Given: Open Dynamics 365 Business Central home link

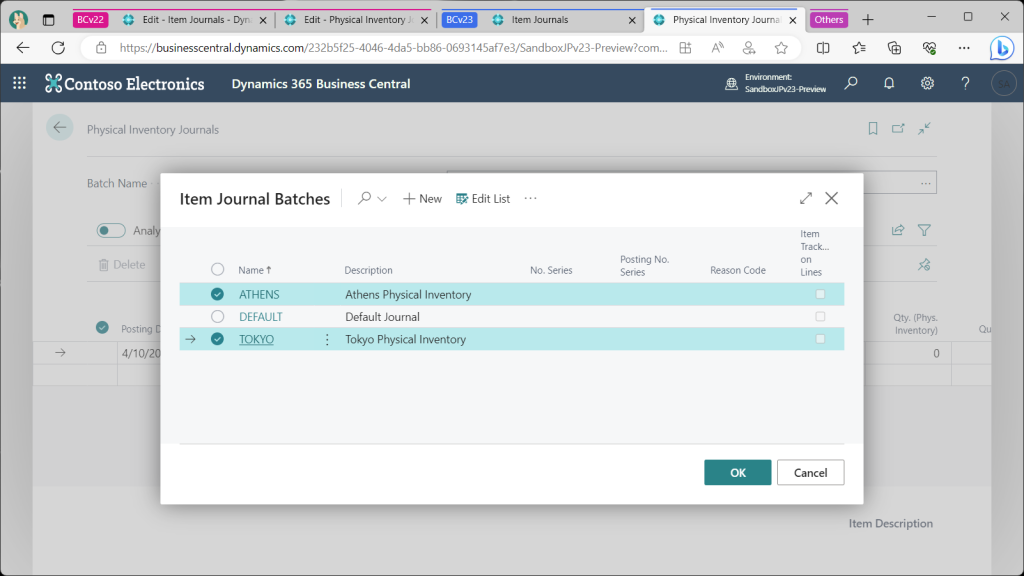Looking at the screenshot, I should 321,84.
